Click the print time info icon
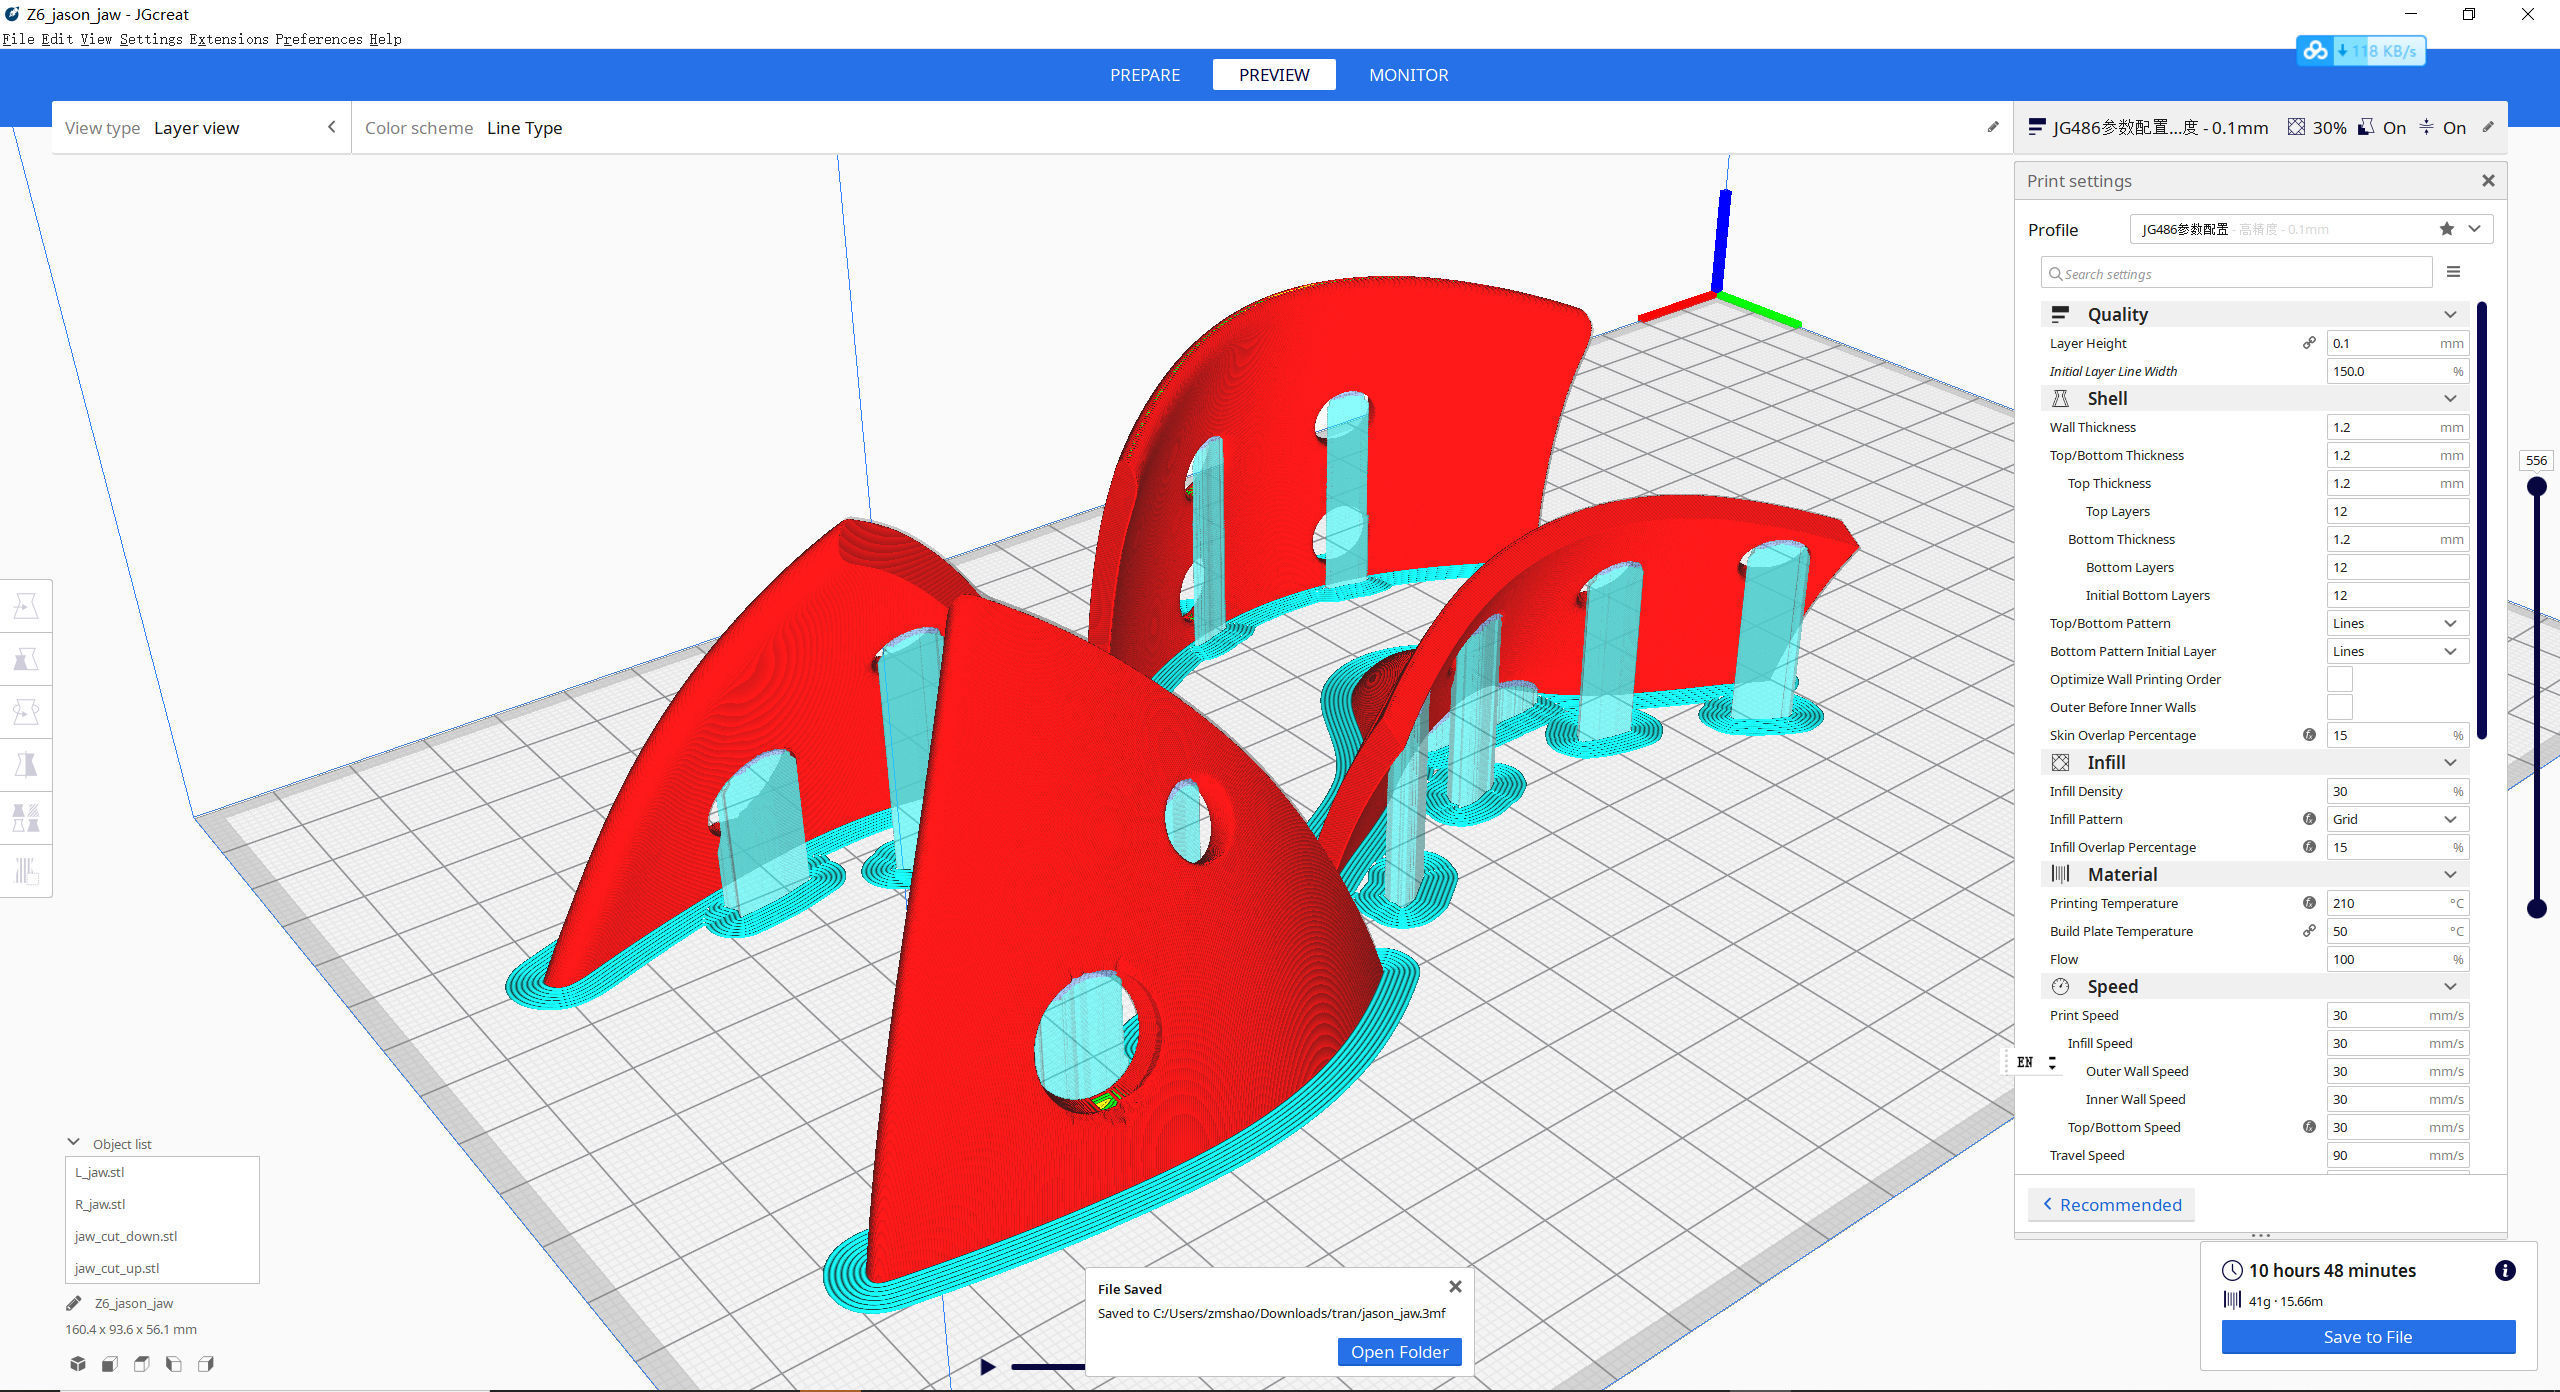Image resolution: width=2560 pixels, height=1392 pixels. pos(2504,1270)
